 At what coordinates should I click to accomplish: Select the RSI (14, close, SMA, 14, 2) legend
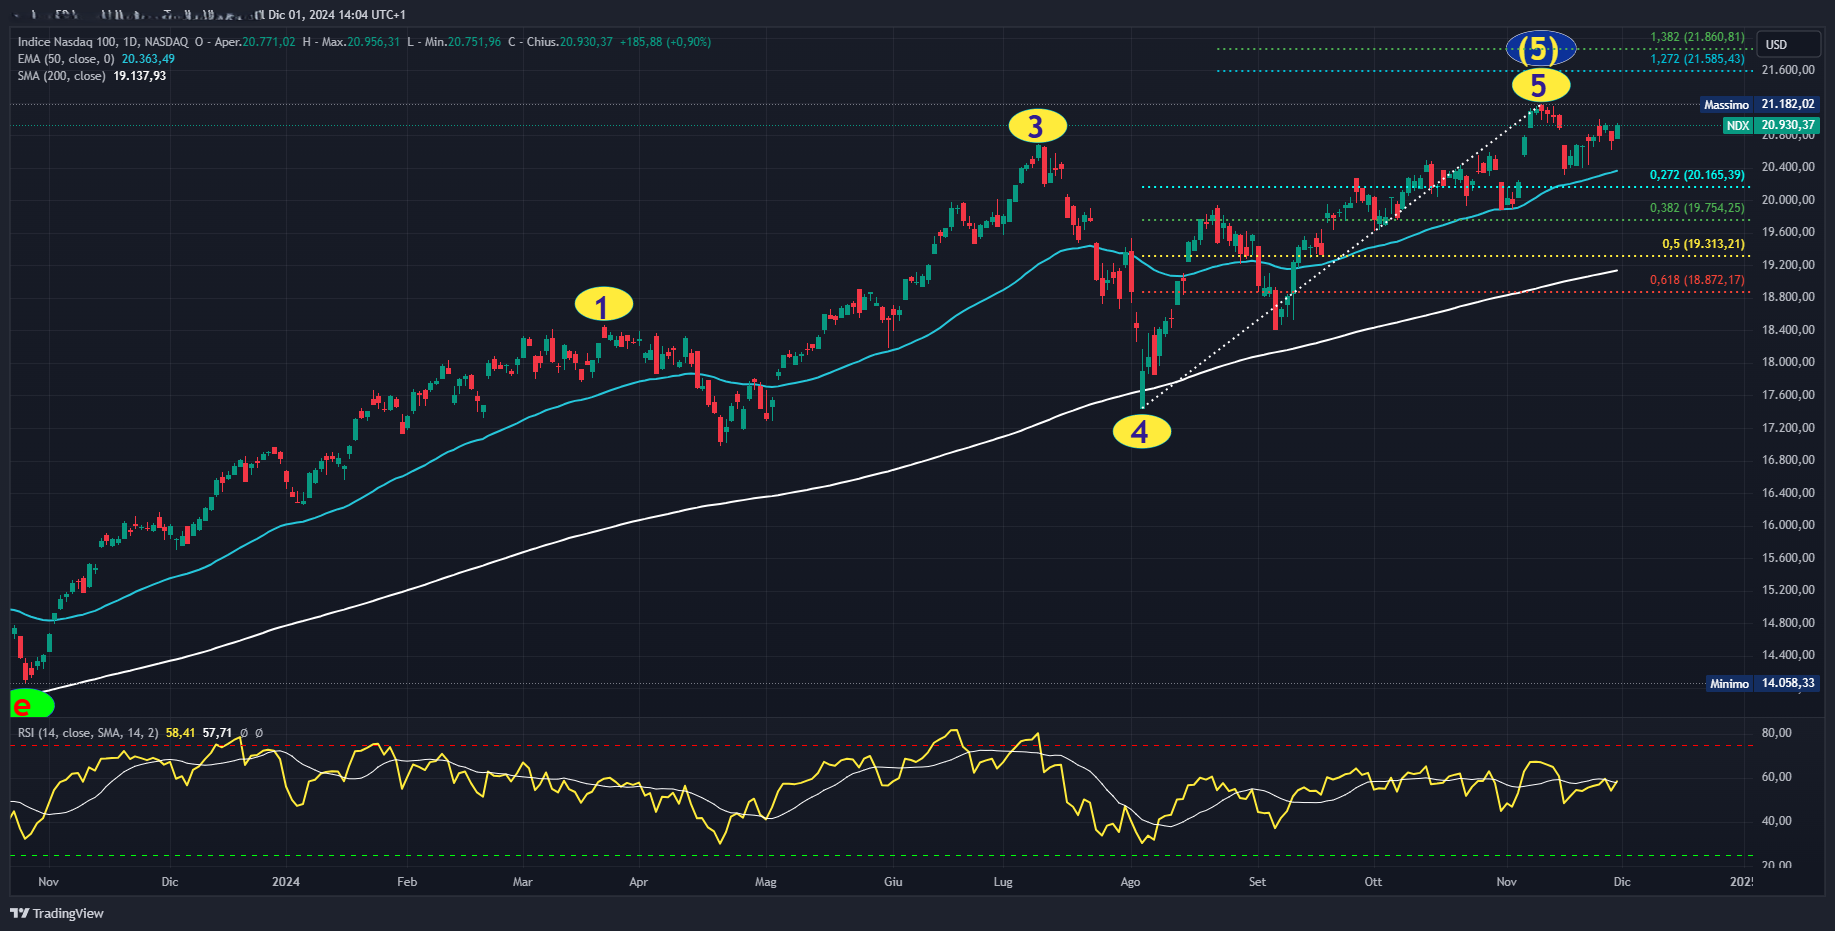click(x=88, y=733)
